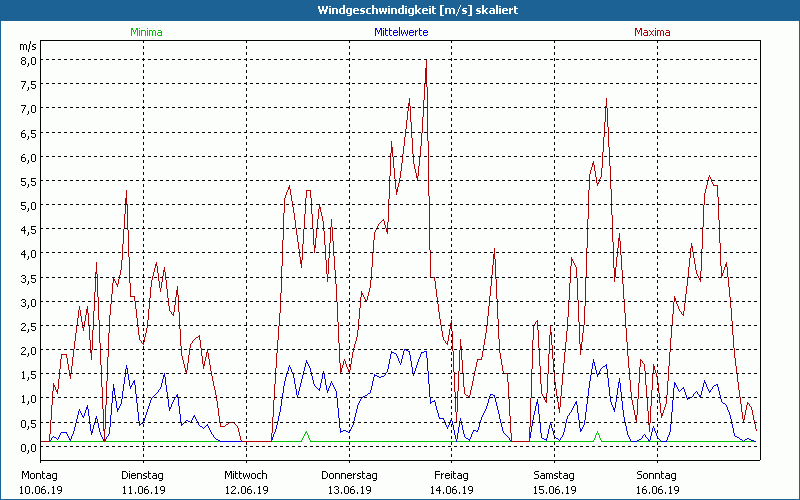Click the 5,0 y-axis tick label
The image size is (800, 500).
click(28, 206)
